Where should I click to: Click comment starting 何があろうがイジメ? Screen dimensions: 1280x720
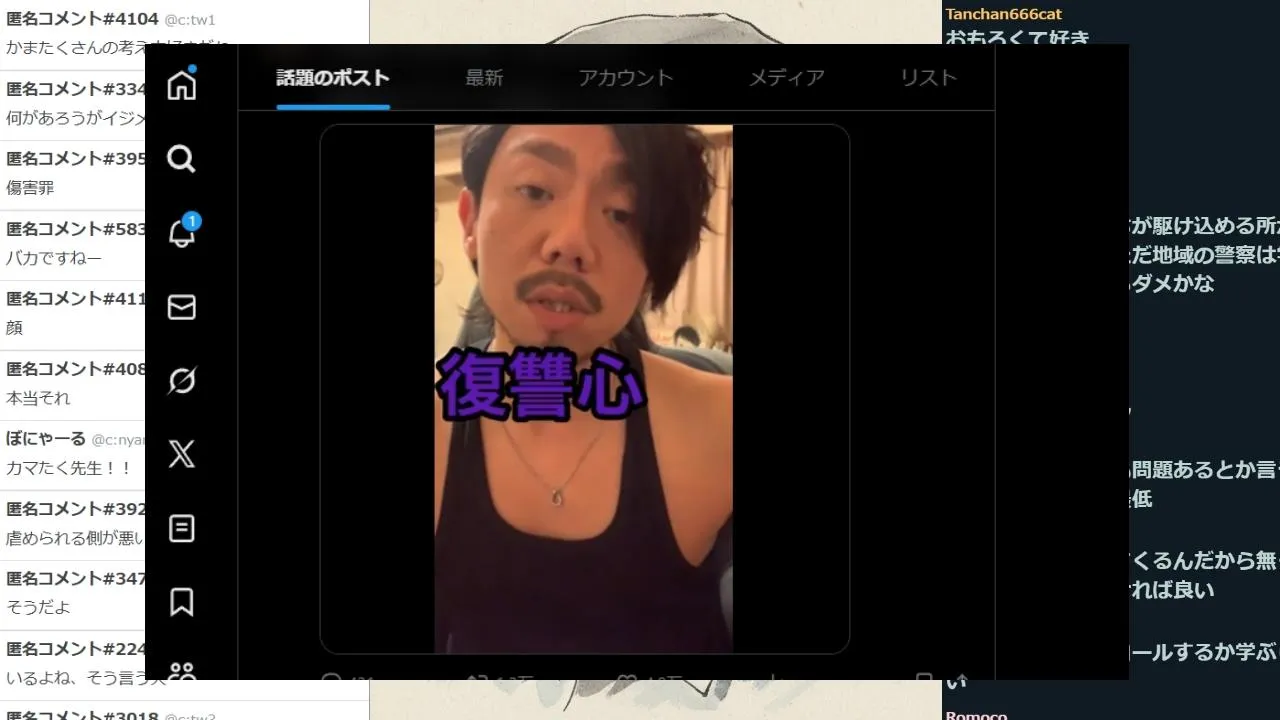click(x=76, y=117)
